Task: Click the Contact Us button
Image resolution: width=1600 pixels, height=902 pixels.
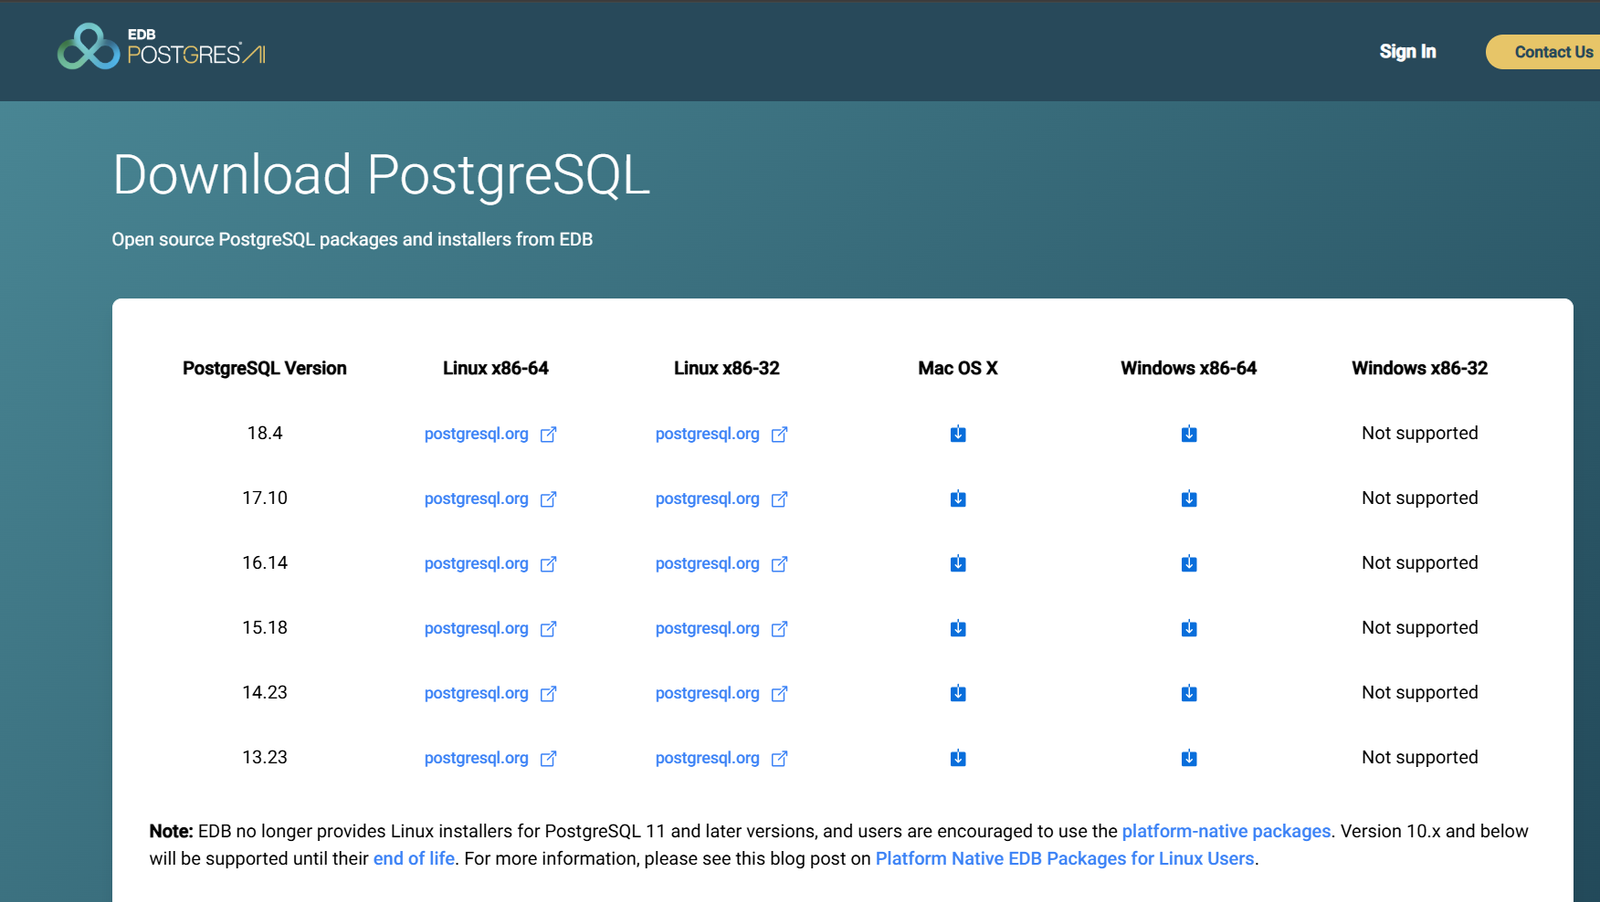Action: pos(1545,52)
